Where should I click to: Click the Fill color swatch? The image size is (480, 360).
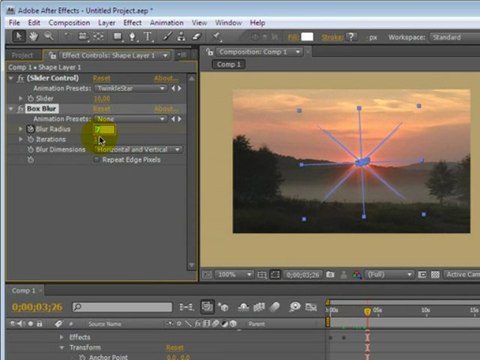click(307, 37)
